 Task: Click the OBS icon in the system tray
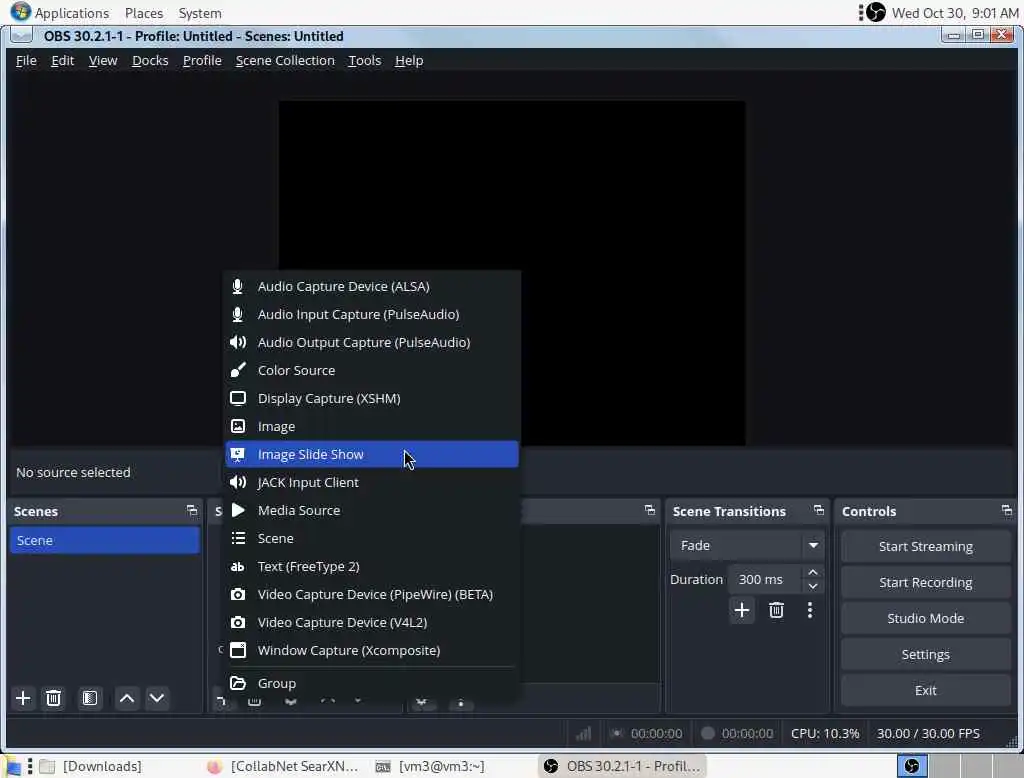(x=876, y=12)
